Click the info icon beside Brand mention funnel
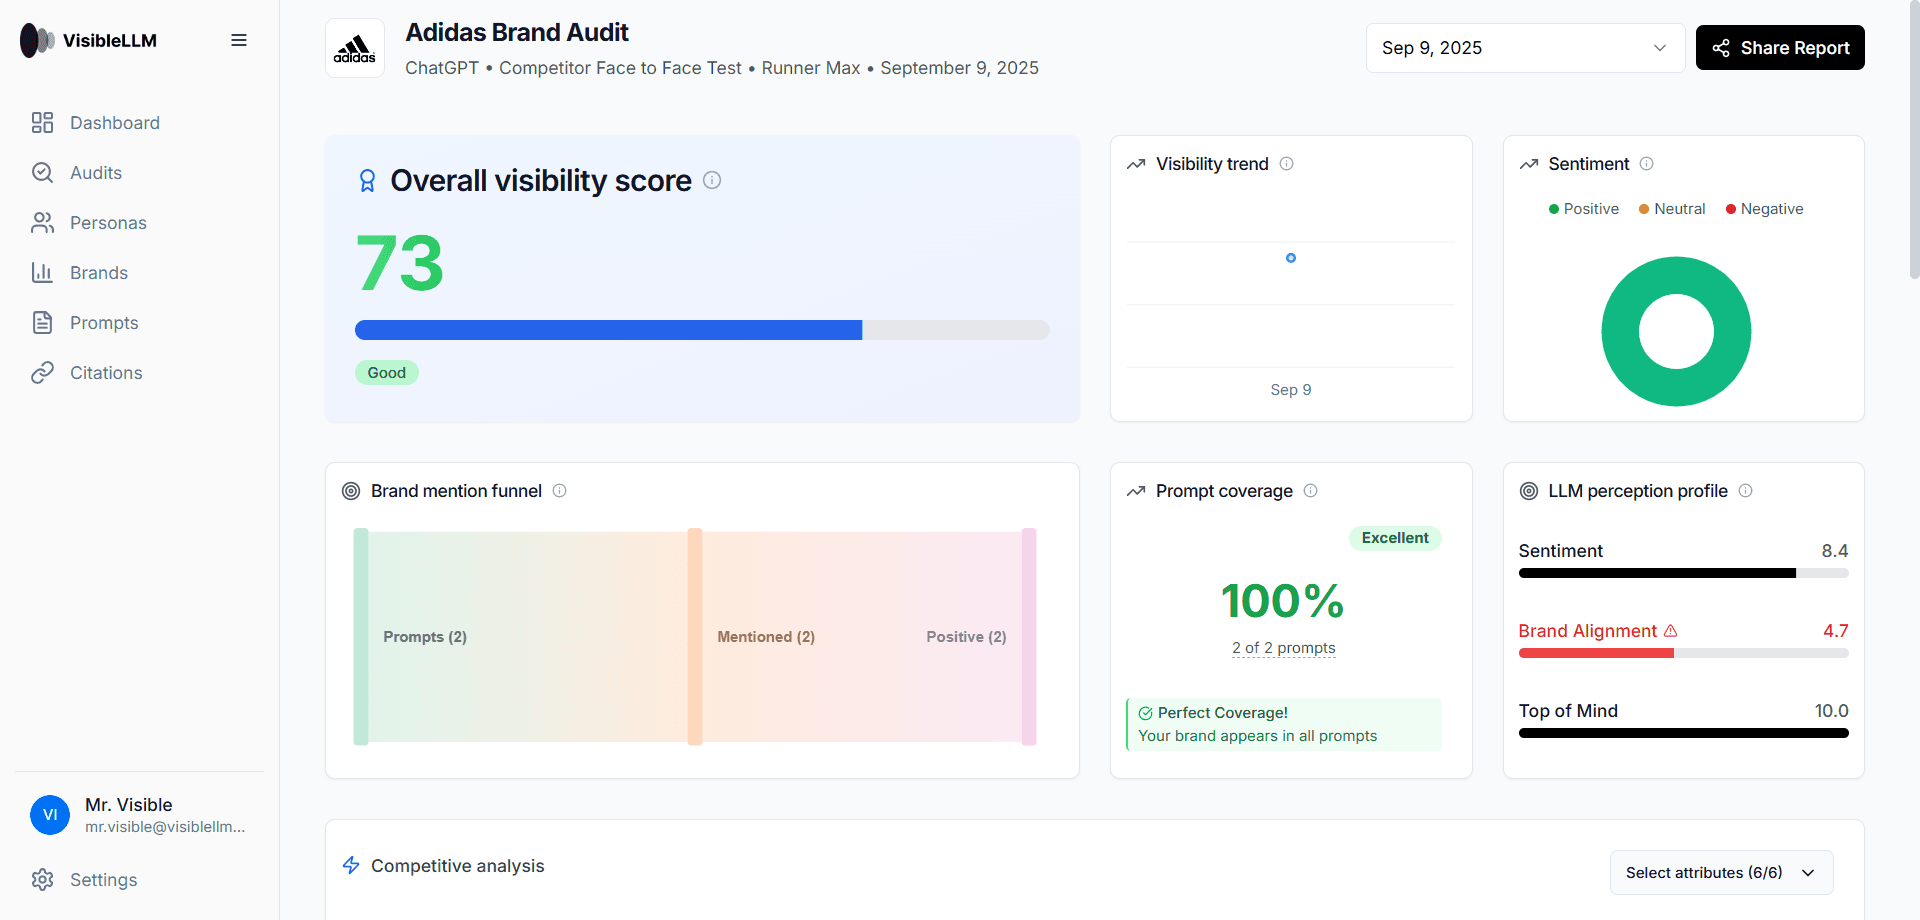Image resolution: width=1920 pixels, height=920 pixels. (x=560, y=491)
